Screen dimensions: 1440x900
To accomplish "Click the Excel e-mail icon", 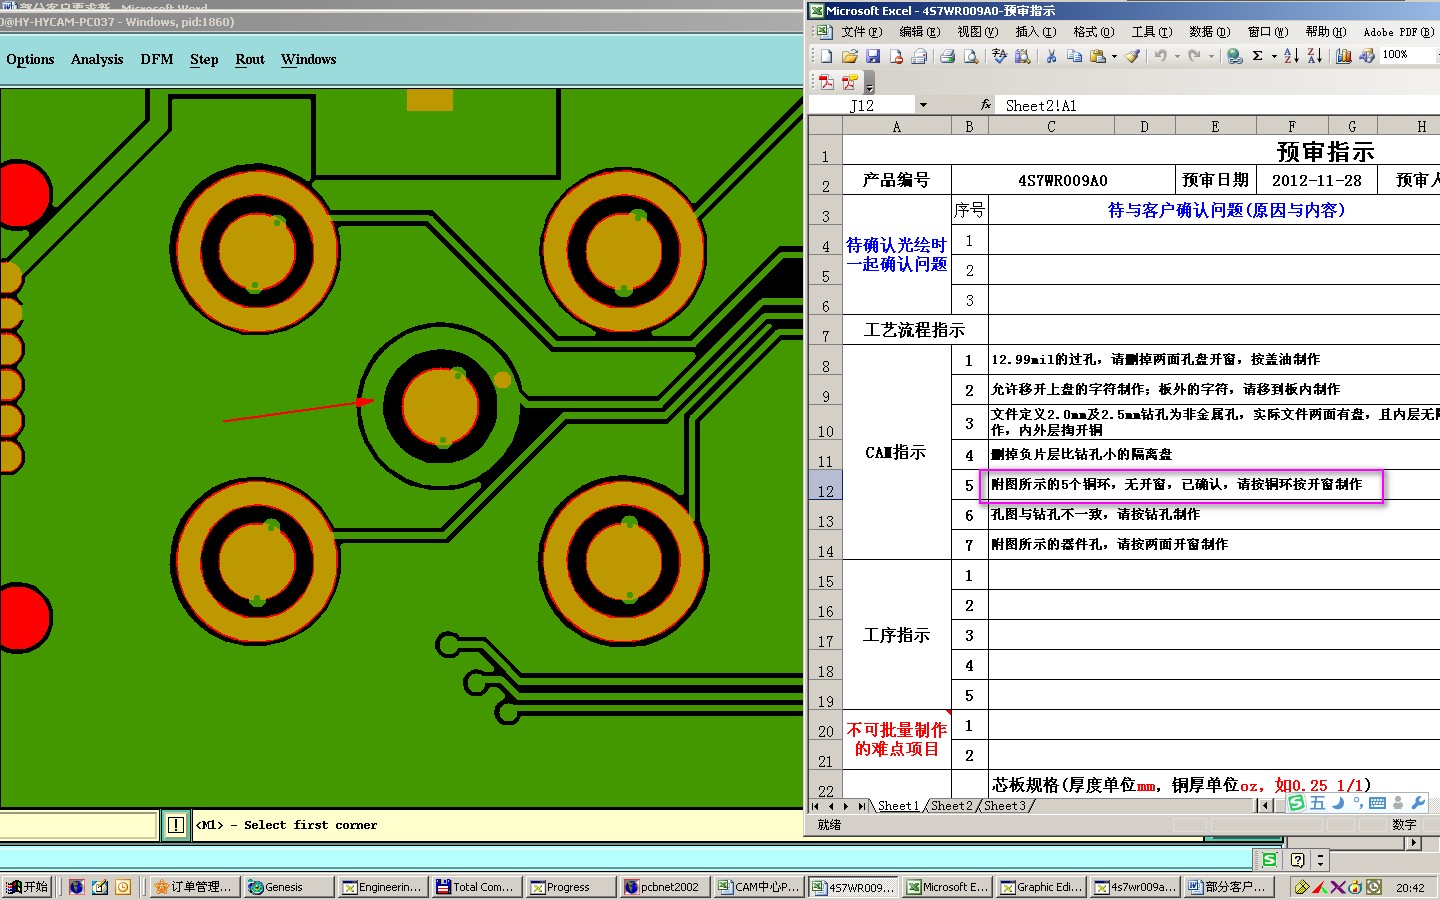I will pyautogui.click(x=918, y=56).
